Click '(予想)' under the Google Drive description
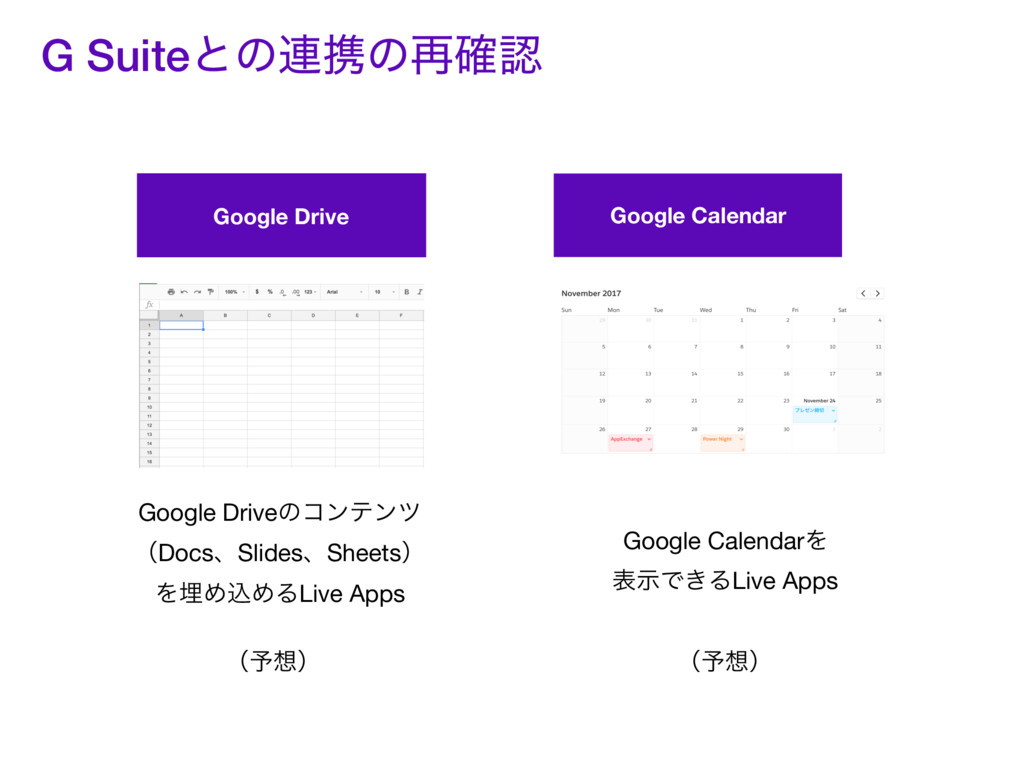Screen dimensions: 1024x768 click(x=273, y=661)
